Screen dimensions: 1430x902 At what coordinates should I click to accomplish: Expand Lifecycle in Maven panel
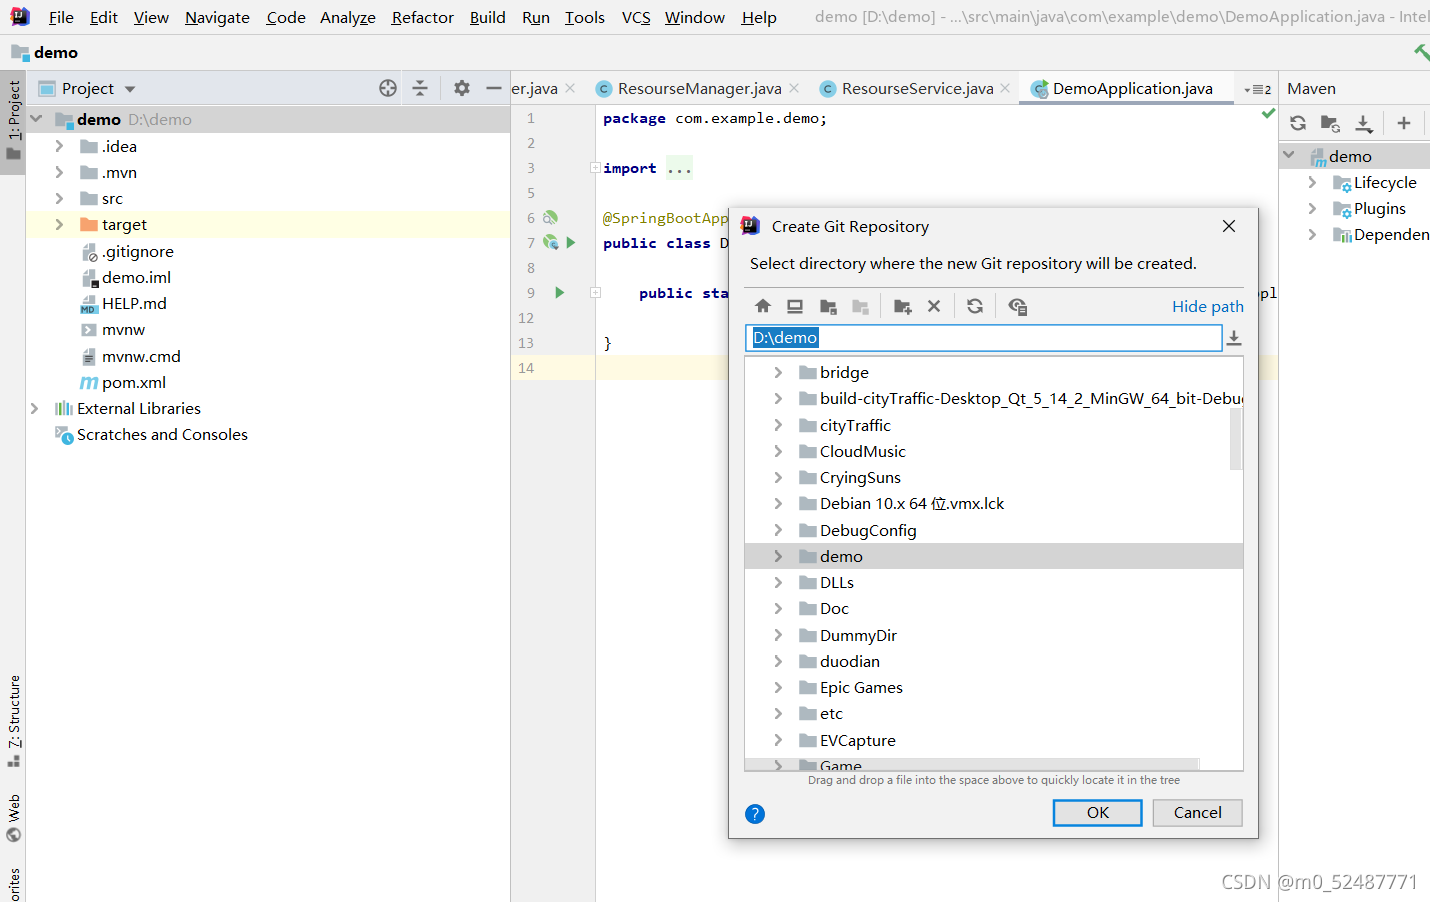[1312, 182]
